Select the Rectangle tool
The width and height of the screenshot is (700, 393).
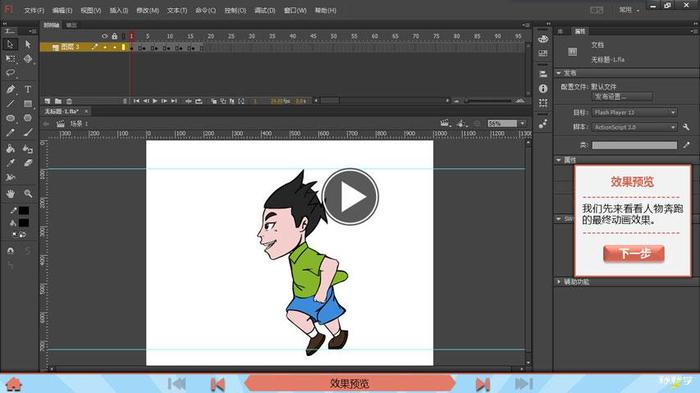pyautogui.click(x=28, y=103)
